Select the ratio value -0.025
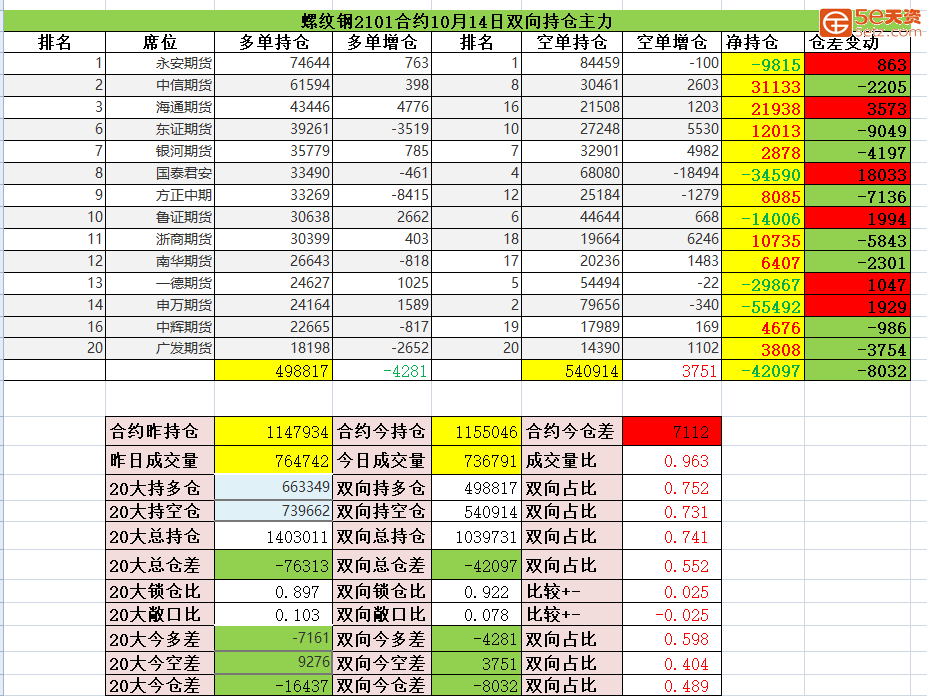 point(672,614)
